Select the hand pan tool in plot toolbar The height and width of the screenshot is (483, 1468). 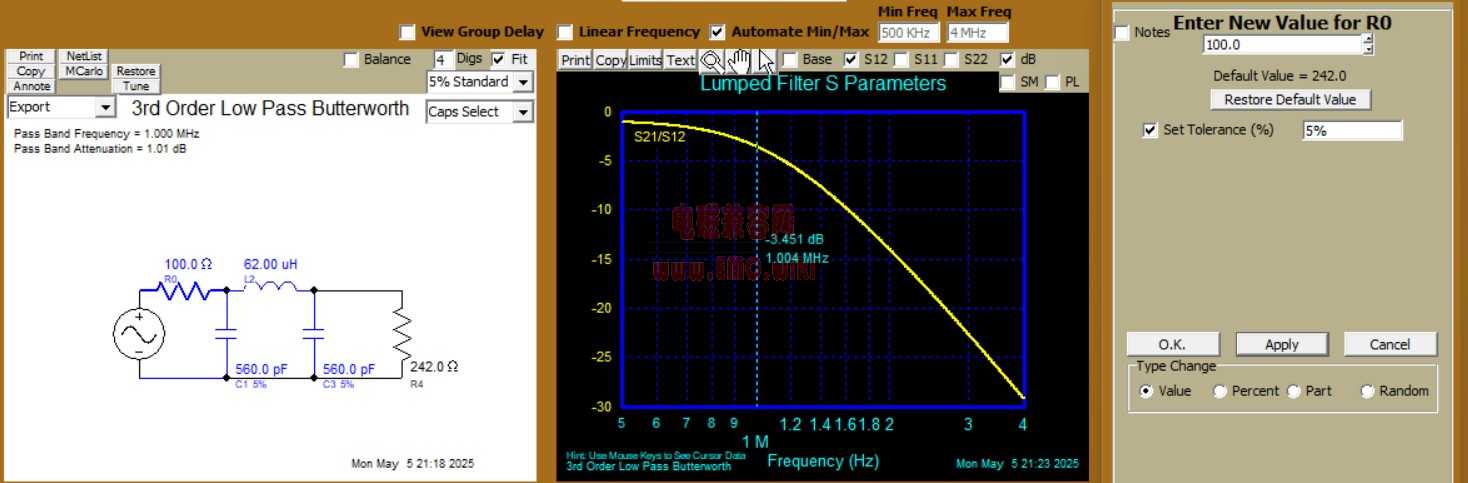point(738,60)
